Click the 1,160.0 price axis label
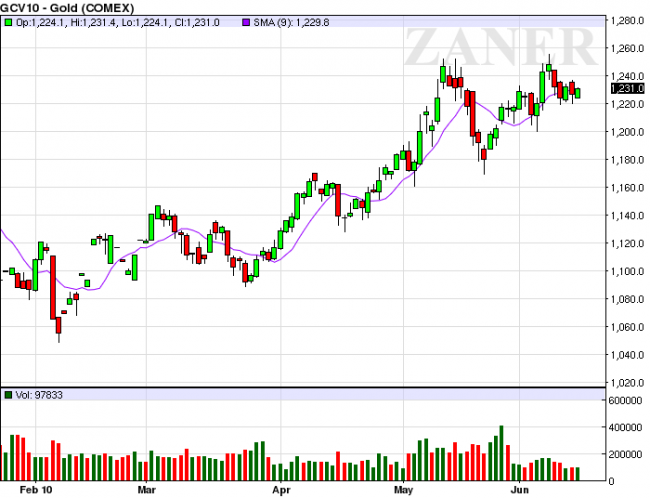Image resolution: width=650 pixels, height=498 pixels. [x=627, y=187]
